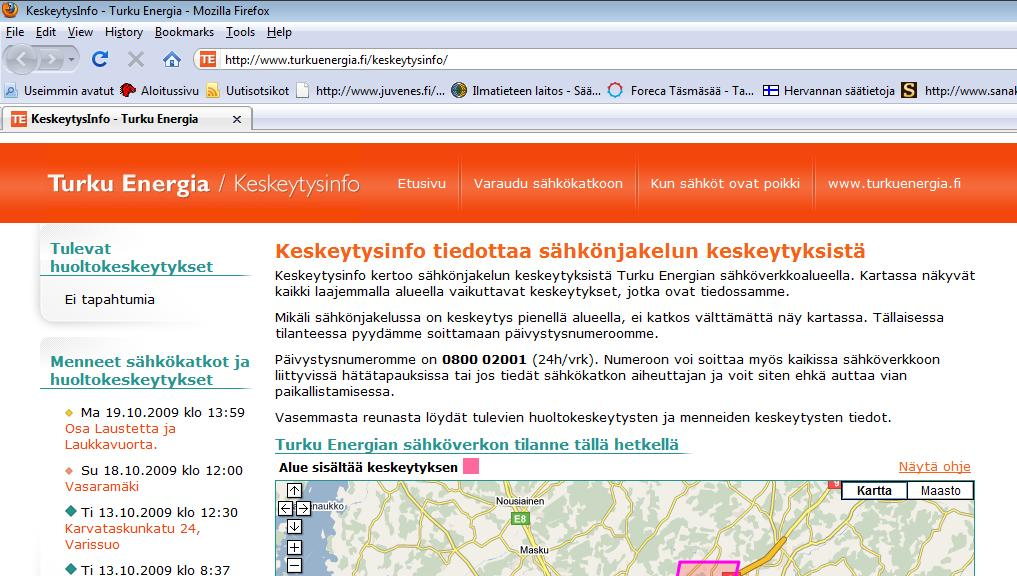This screenshot has width=1017, height=576.
Task: Open the Tools menu
Action: [x=240, y=32]
